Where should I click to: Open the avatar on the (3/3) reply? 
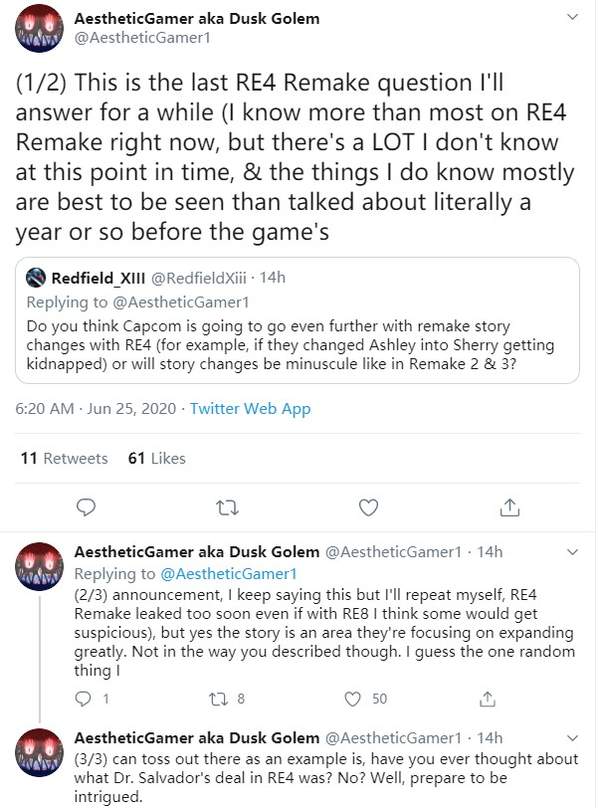(x=42, y=762)
